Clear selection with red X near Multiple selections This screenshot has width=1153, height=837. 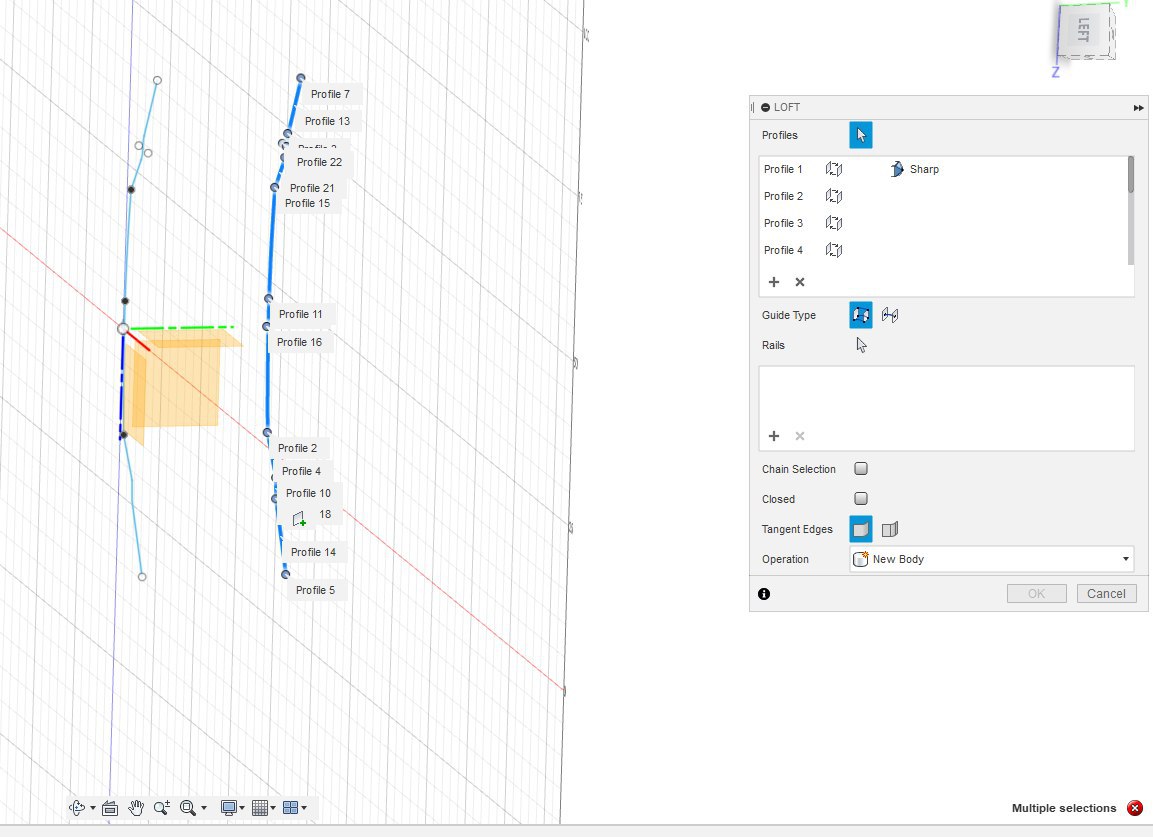pos(1135,808)
